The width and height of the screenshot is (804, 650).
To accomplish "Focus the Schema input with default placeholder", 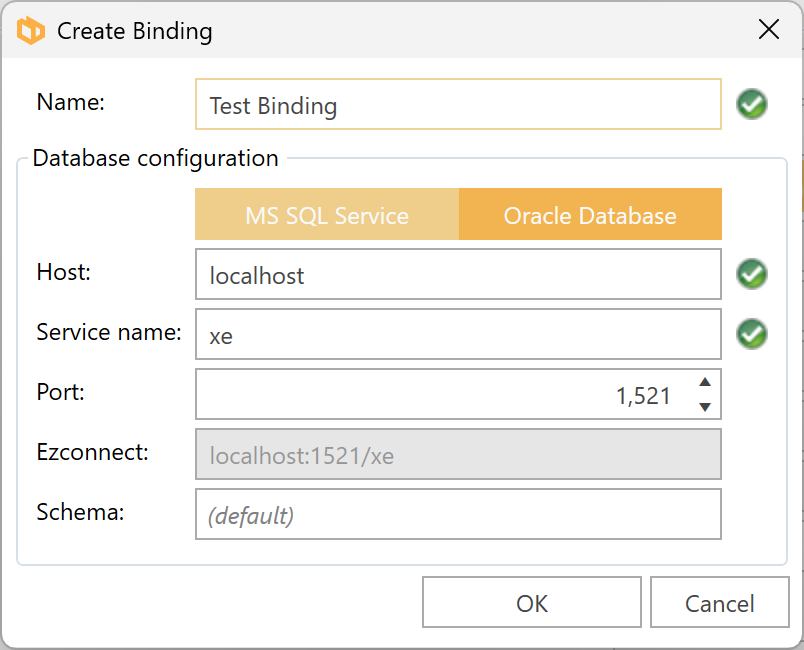I will [458, 515].
